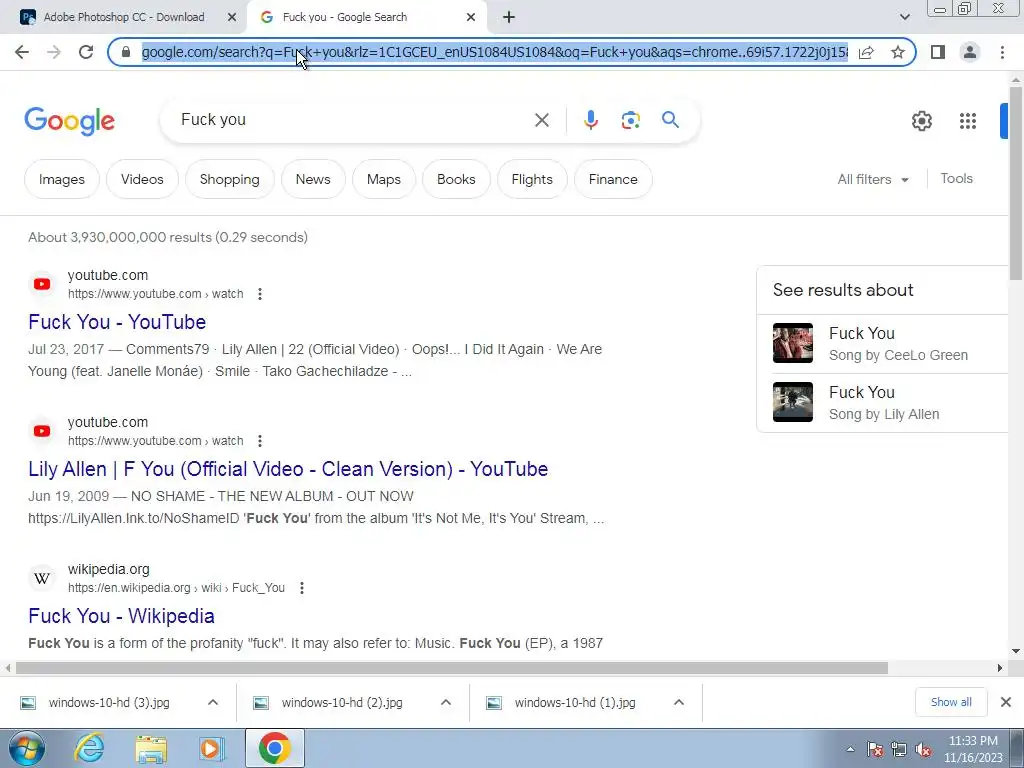Open menu for windows-10-hd (3).jpg download
The image size is (1024, 768).
coord(213,703)
